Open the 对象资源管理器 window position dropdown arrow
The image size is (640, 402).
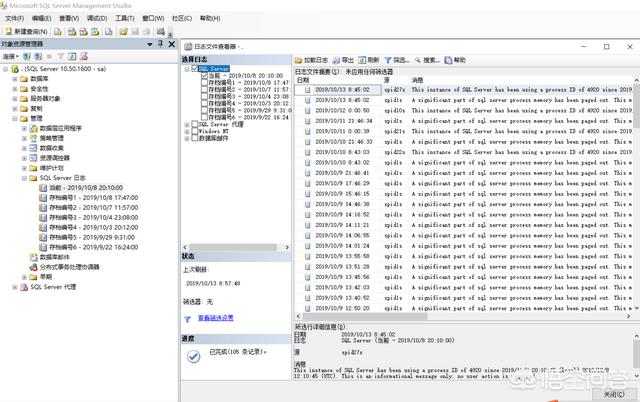coord(150,44)
